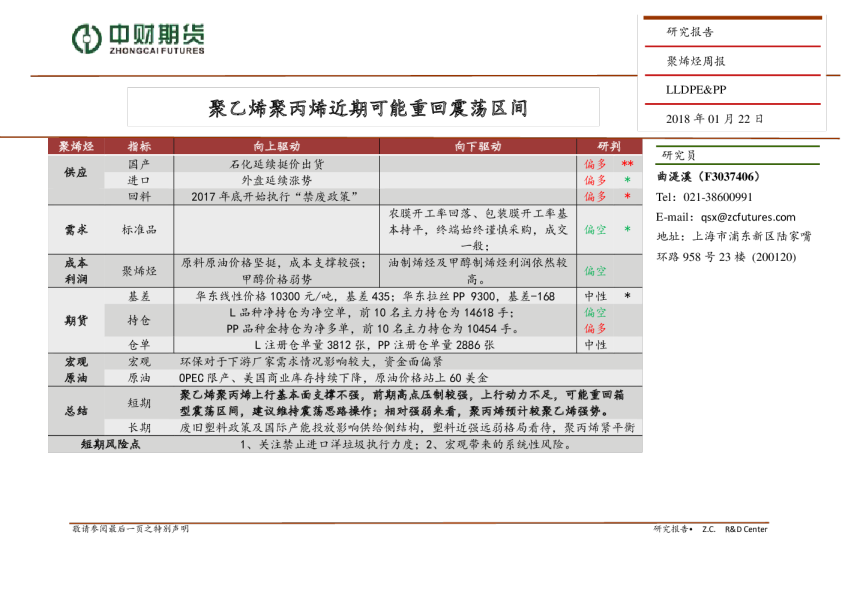842x595 pixels.
Task: Click the green star in 进口 row
Action: tap(627, 181)
